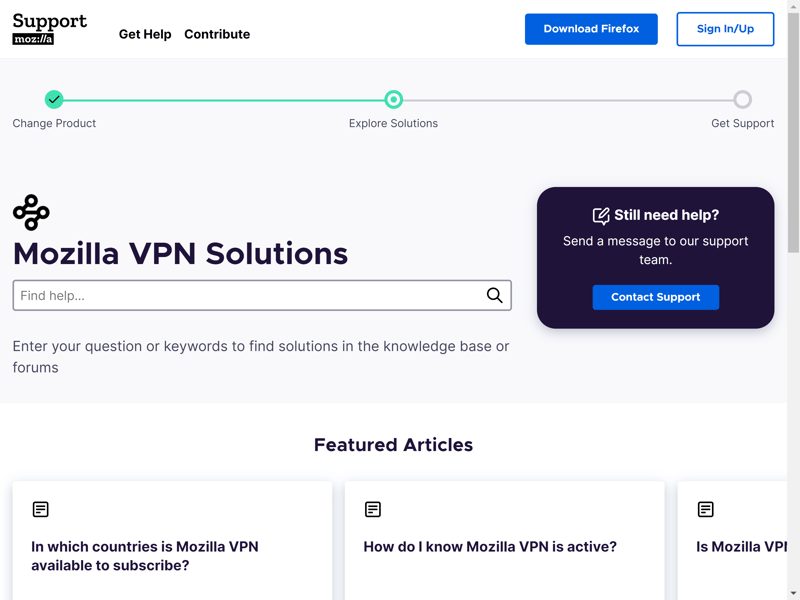Click the scrollbar up arrow
Viewport: 800px width, 600px height.
click(793, 6)
